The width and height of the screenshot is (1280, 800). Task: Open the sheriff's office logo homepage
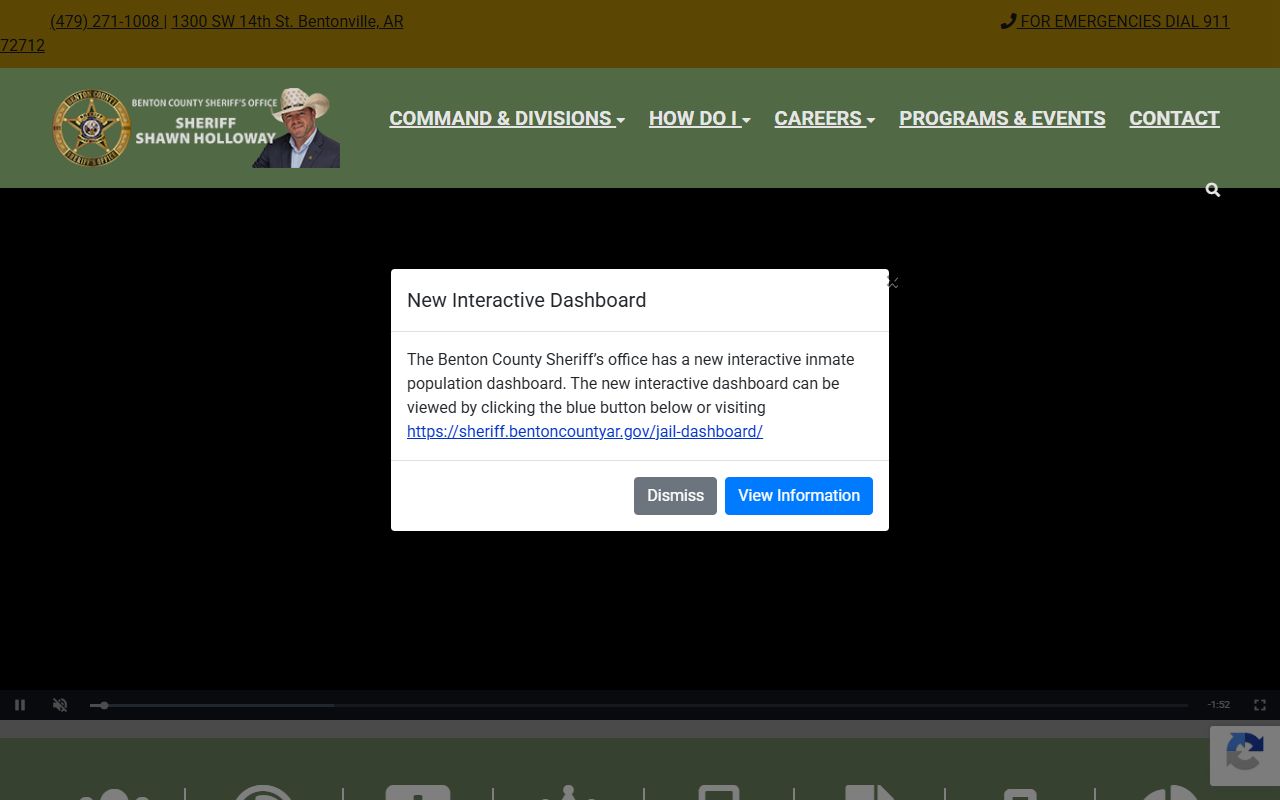click(195, 128)
